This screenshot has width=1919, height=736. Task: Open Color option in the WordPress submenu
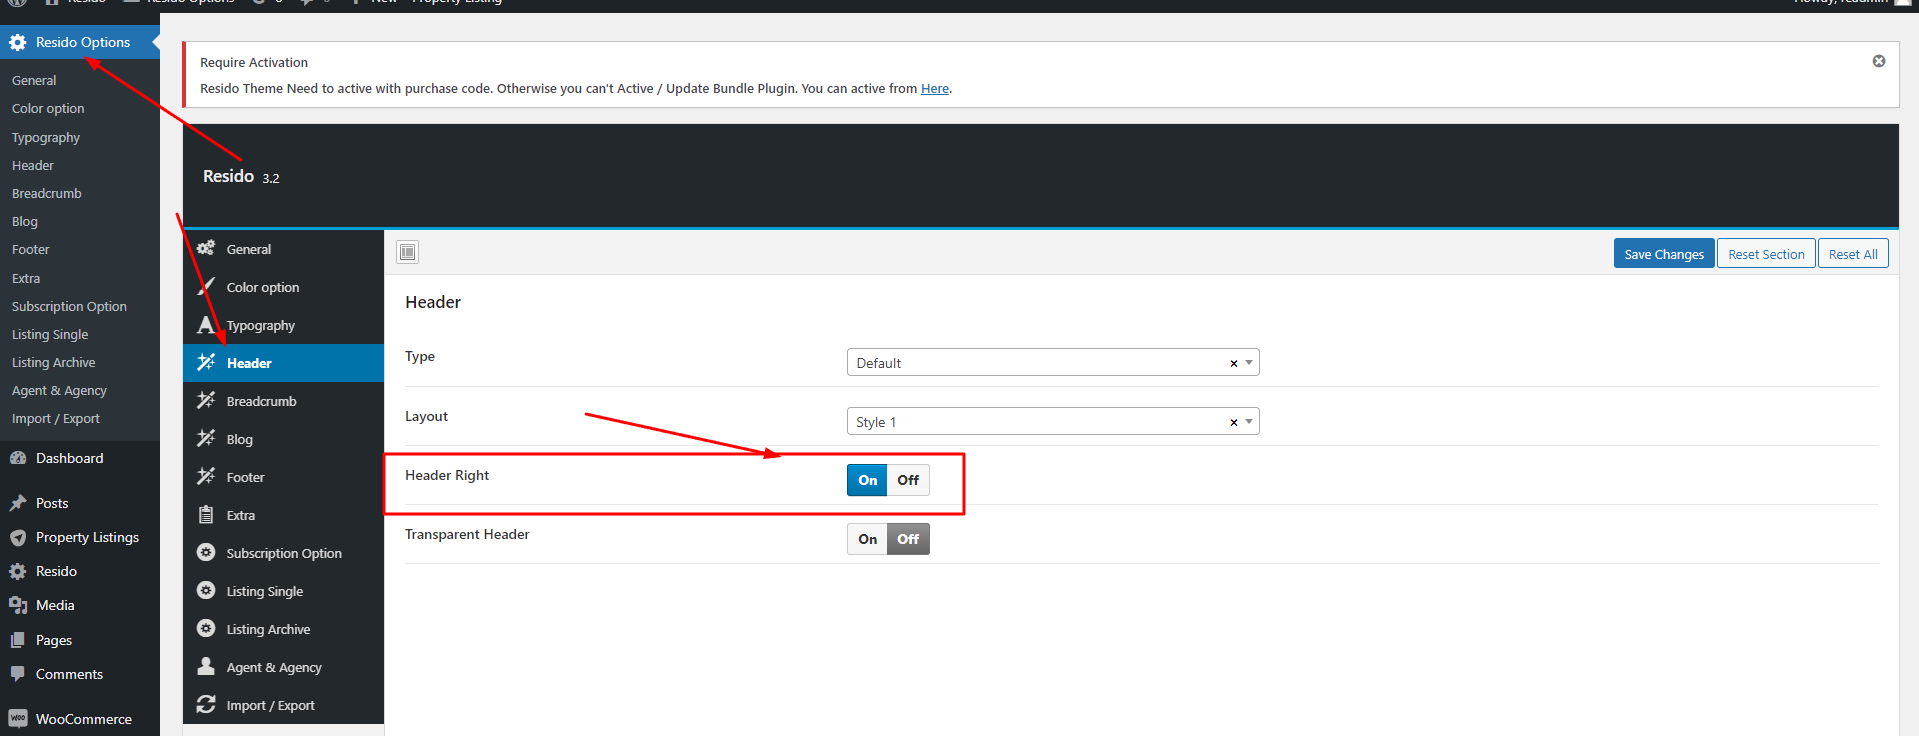[x=48, y=108]
